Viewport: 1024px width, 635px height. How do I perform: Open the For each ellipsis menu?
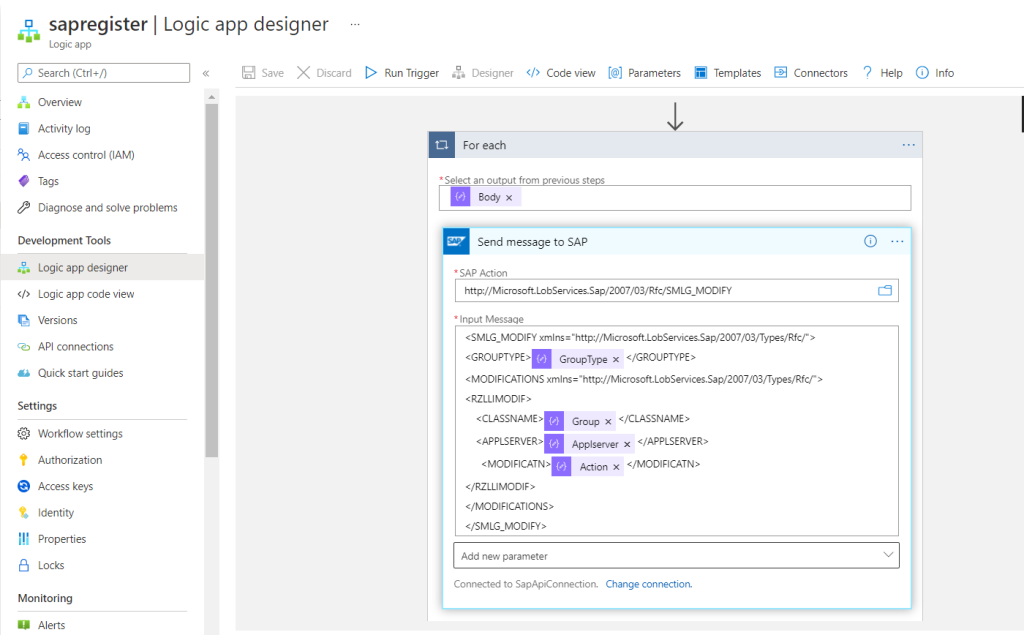908,145
